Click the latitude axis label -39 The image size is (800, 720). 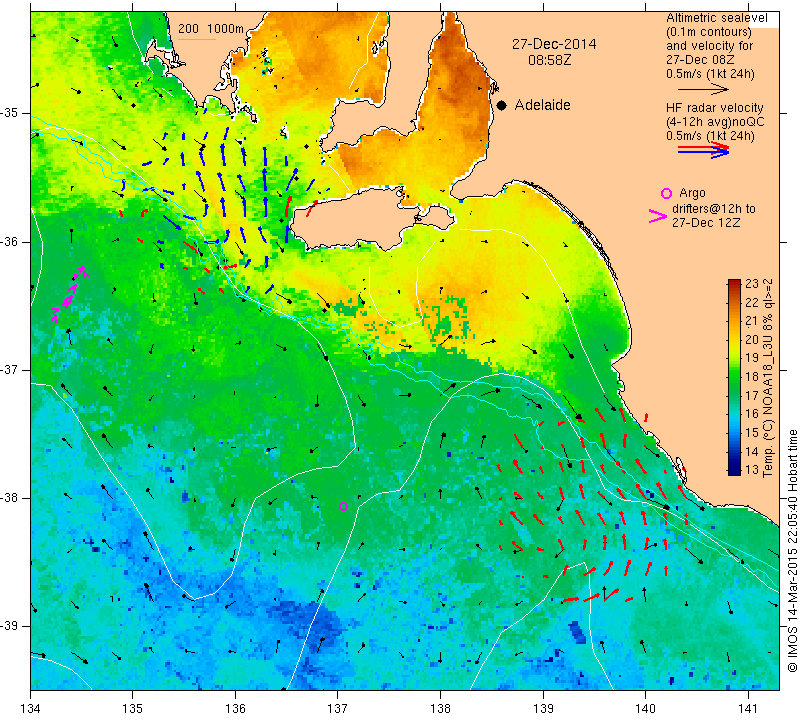[x=10, y=626]
